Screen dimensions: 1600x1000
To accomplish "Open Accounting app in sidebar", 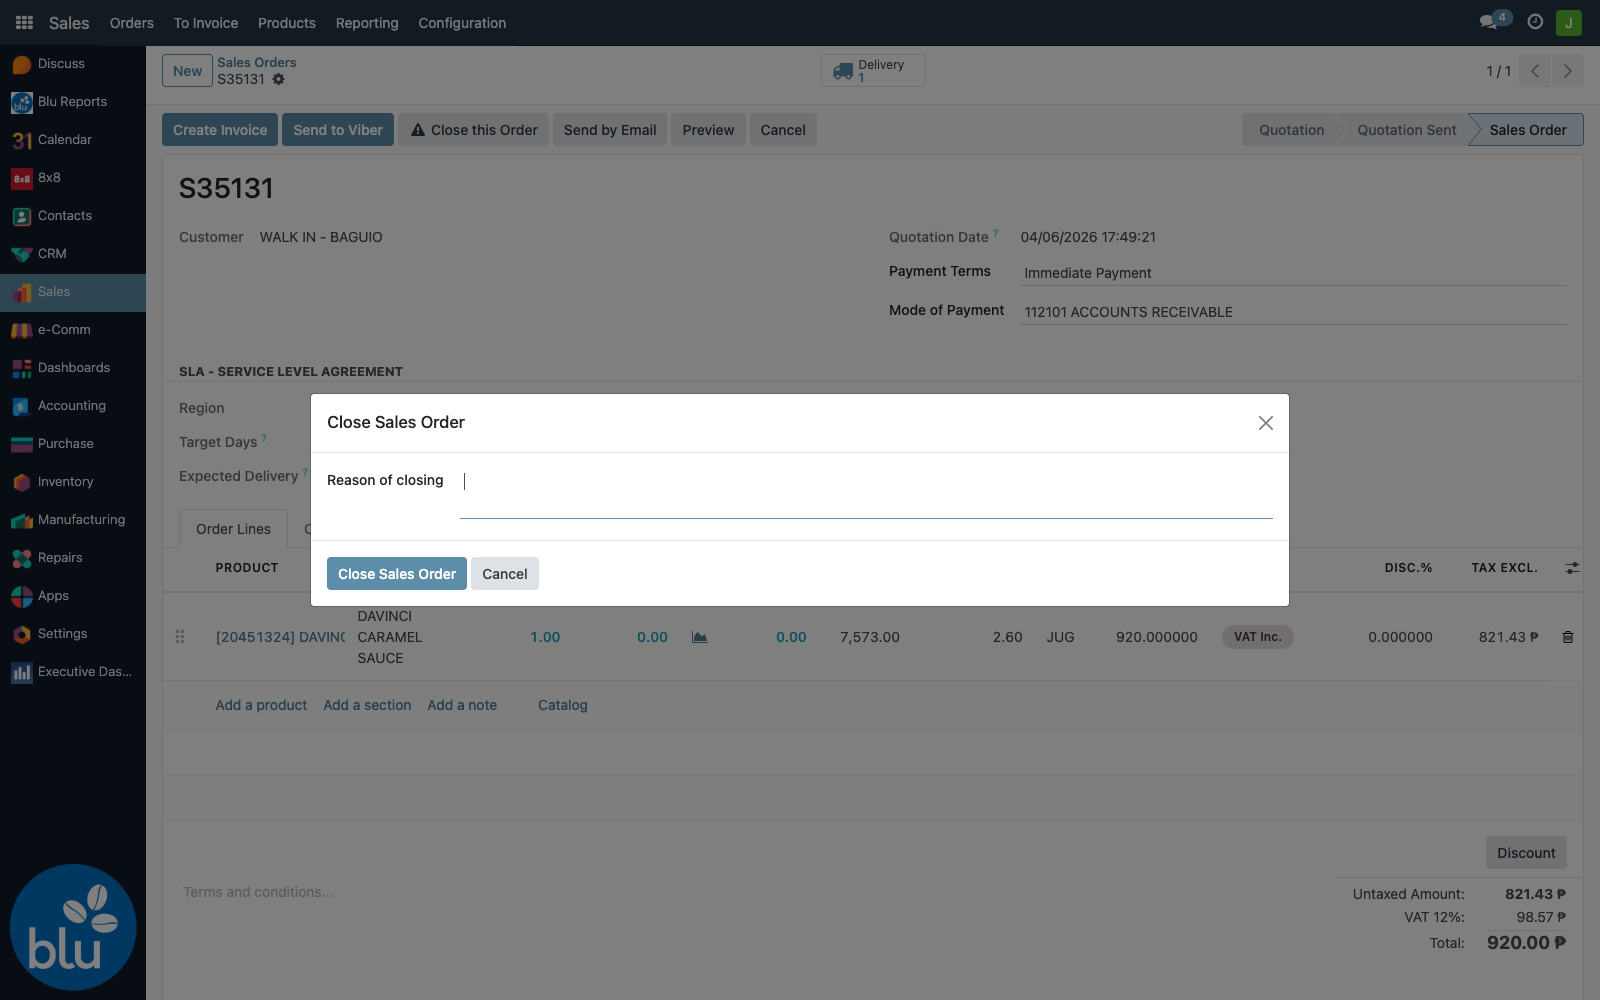I will 73,406.
